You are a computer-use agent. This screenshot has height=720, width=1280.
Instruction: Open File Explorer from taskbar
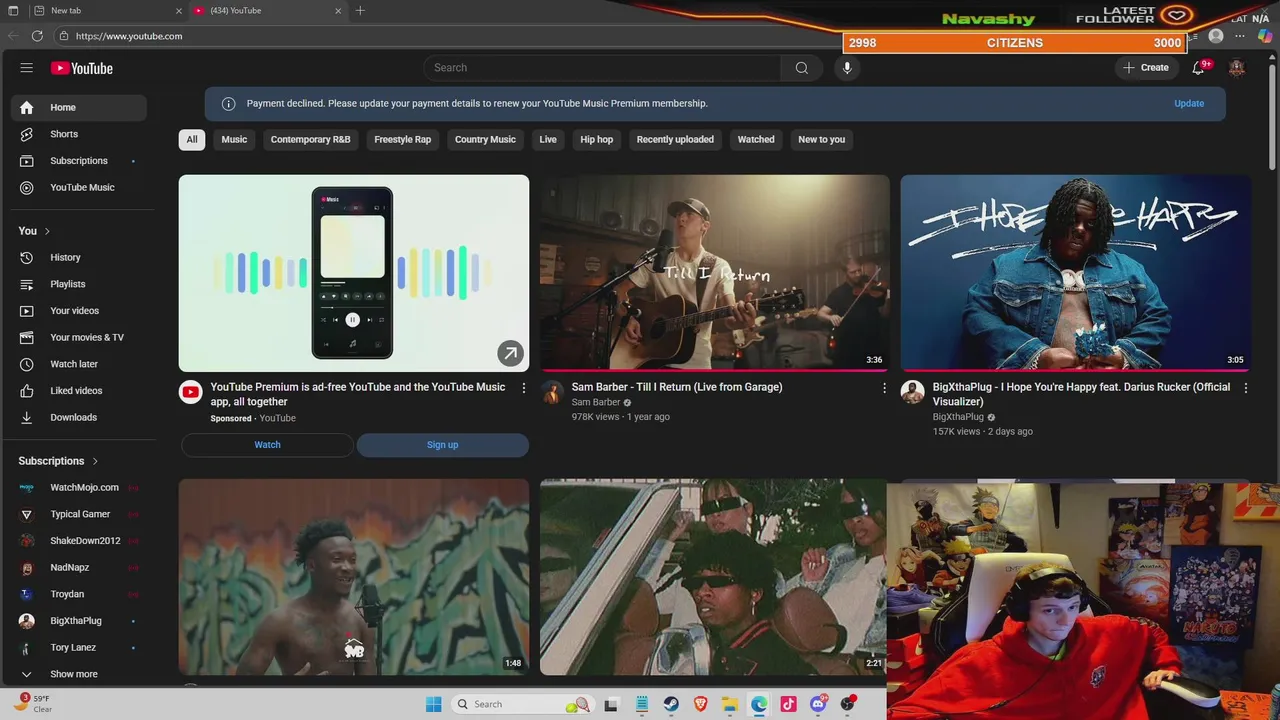[x=729, y=704]
